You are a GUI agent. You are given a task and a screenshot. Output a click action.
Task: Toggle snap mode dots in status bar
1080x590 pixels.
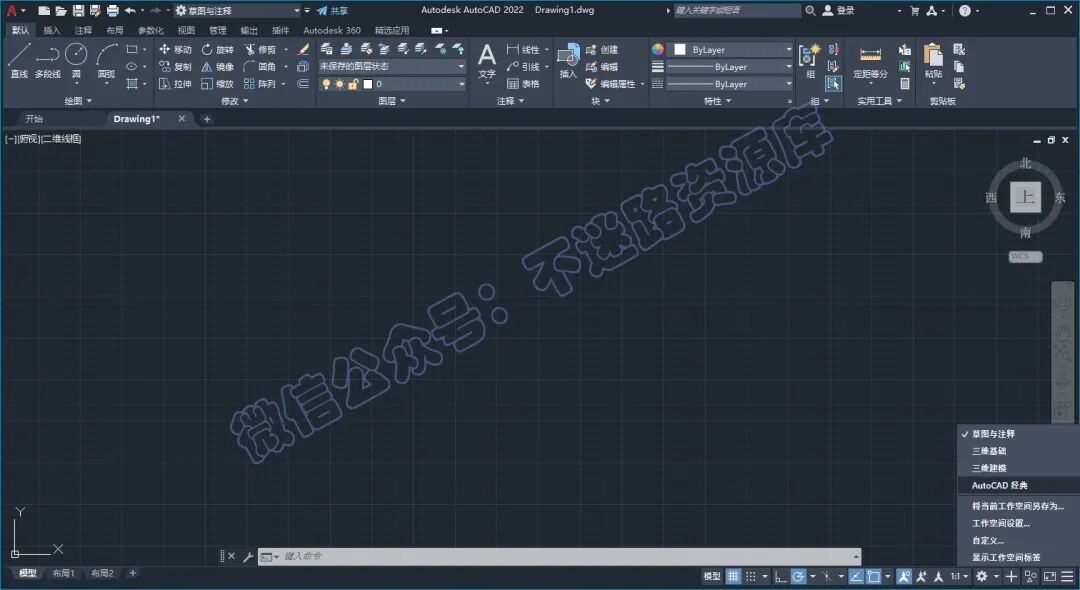coord(751,576)
